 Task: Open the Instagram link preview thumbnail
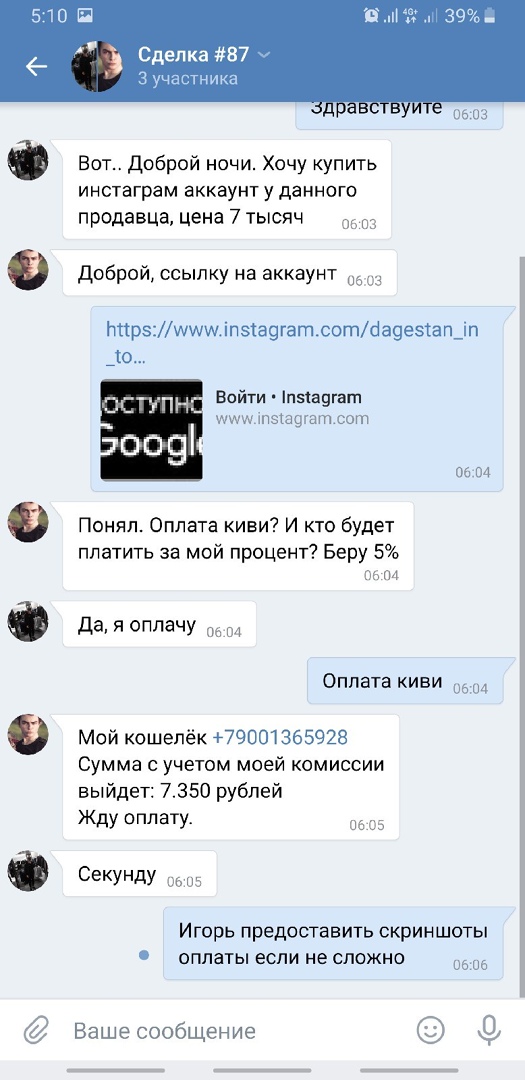152,430
